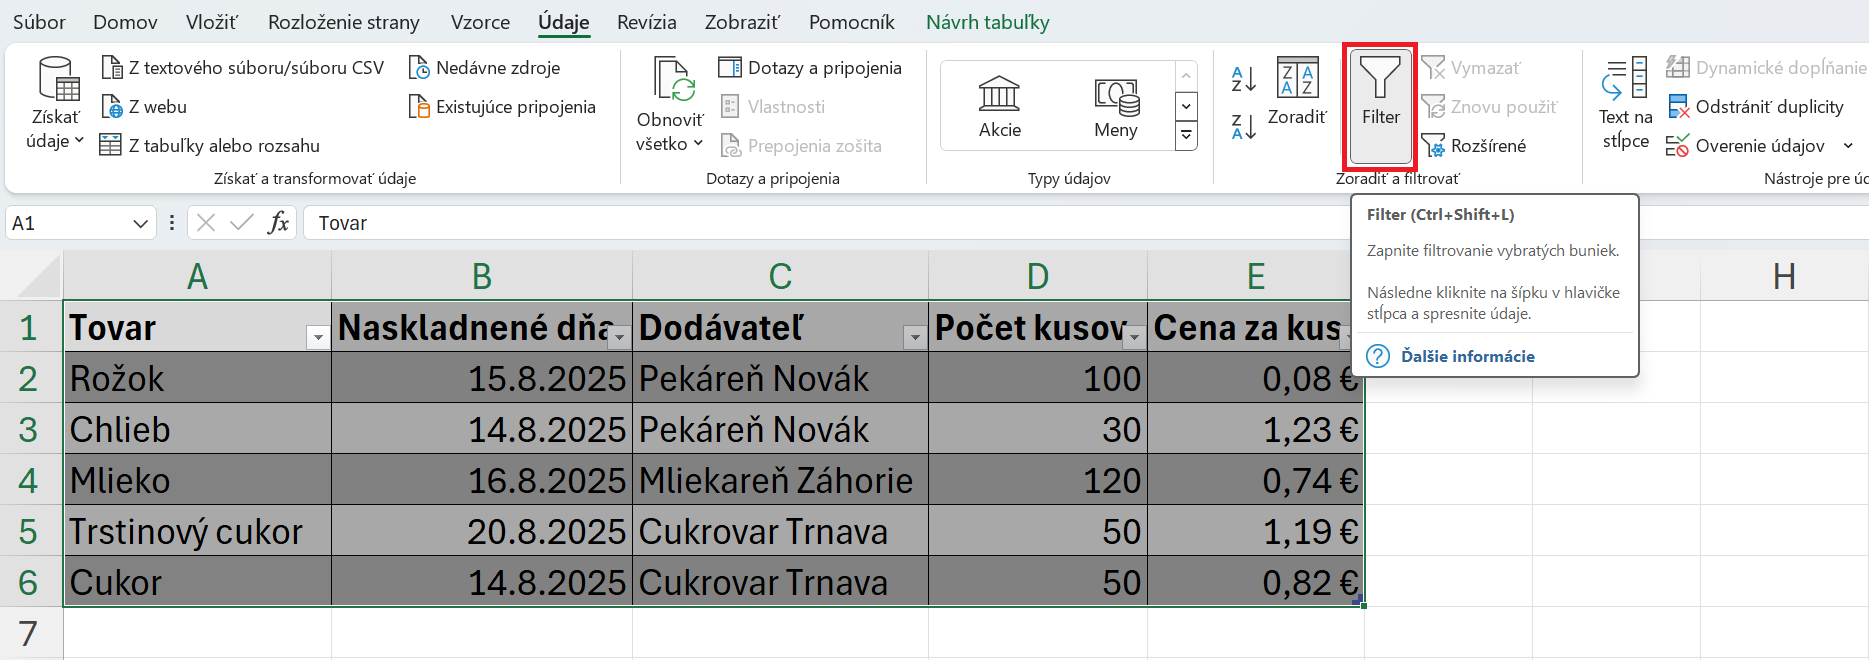Image resolution: width=1869 pixels, height=660 pixels.
Task: Sort descending Z to A
Action: tap(1243, 127)
